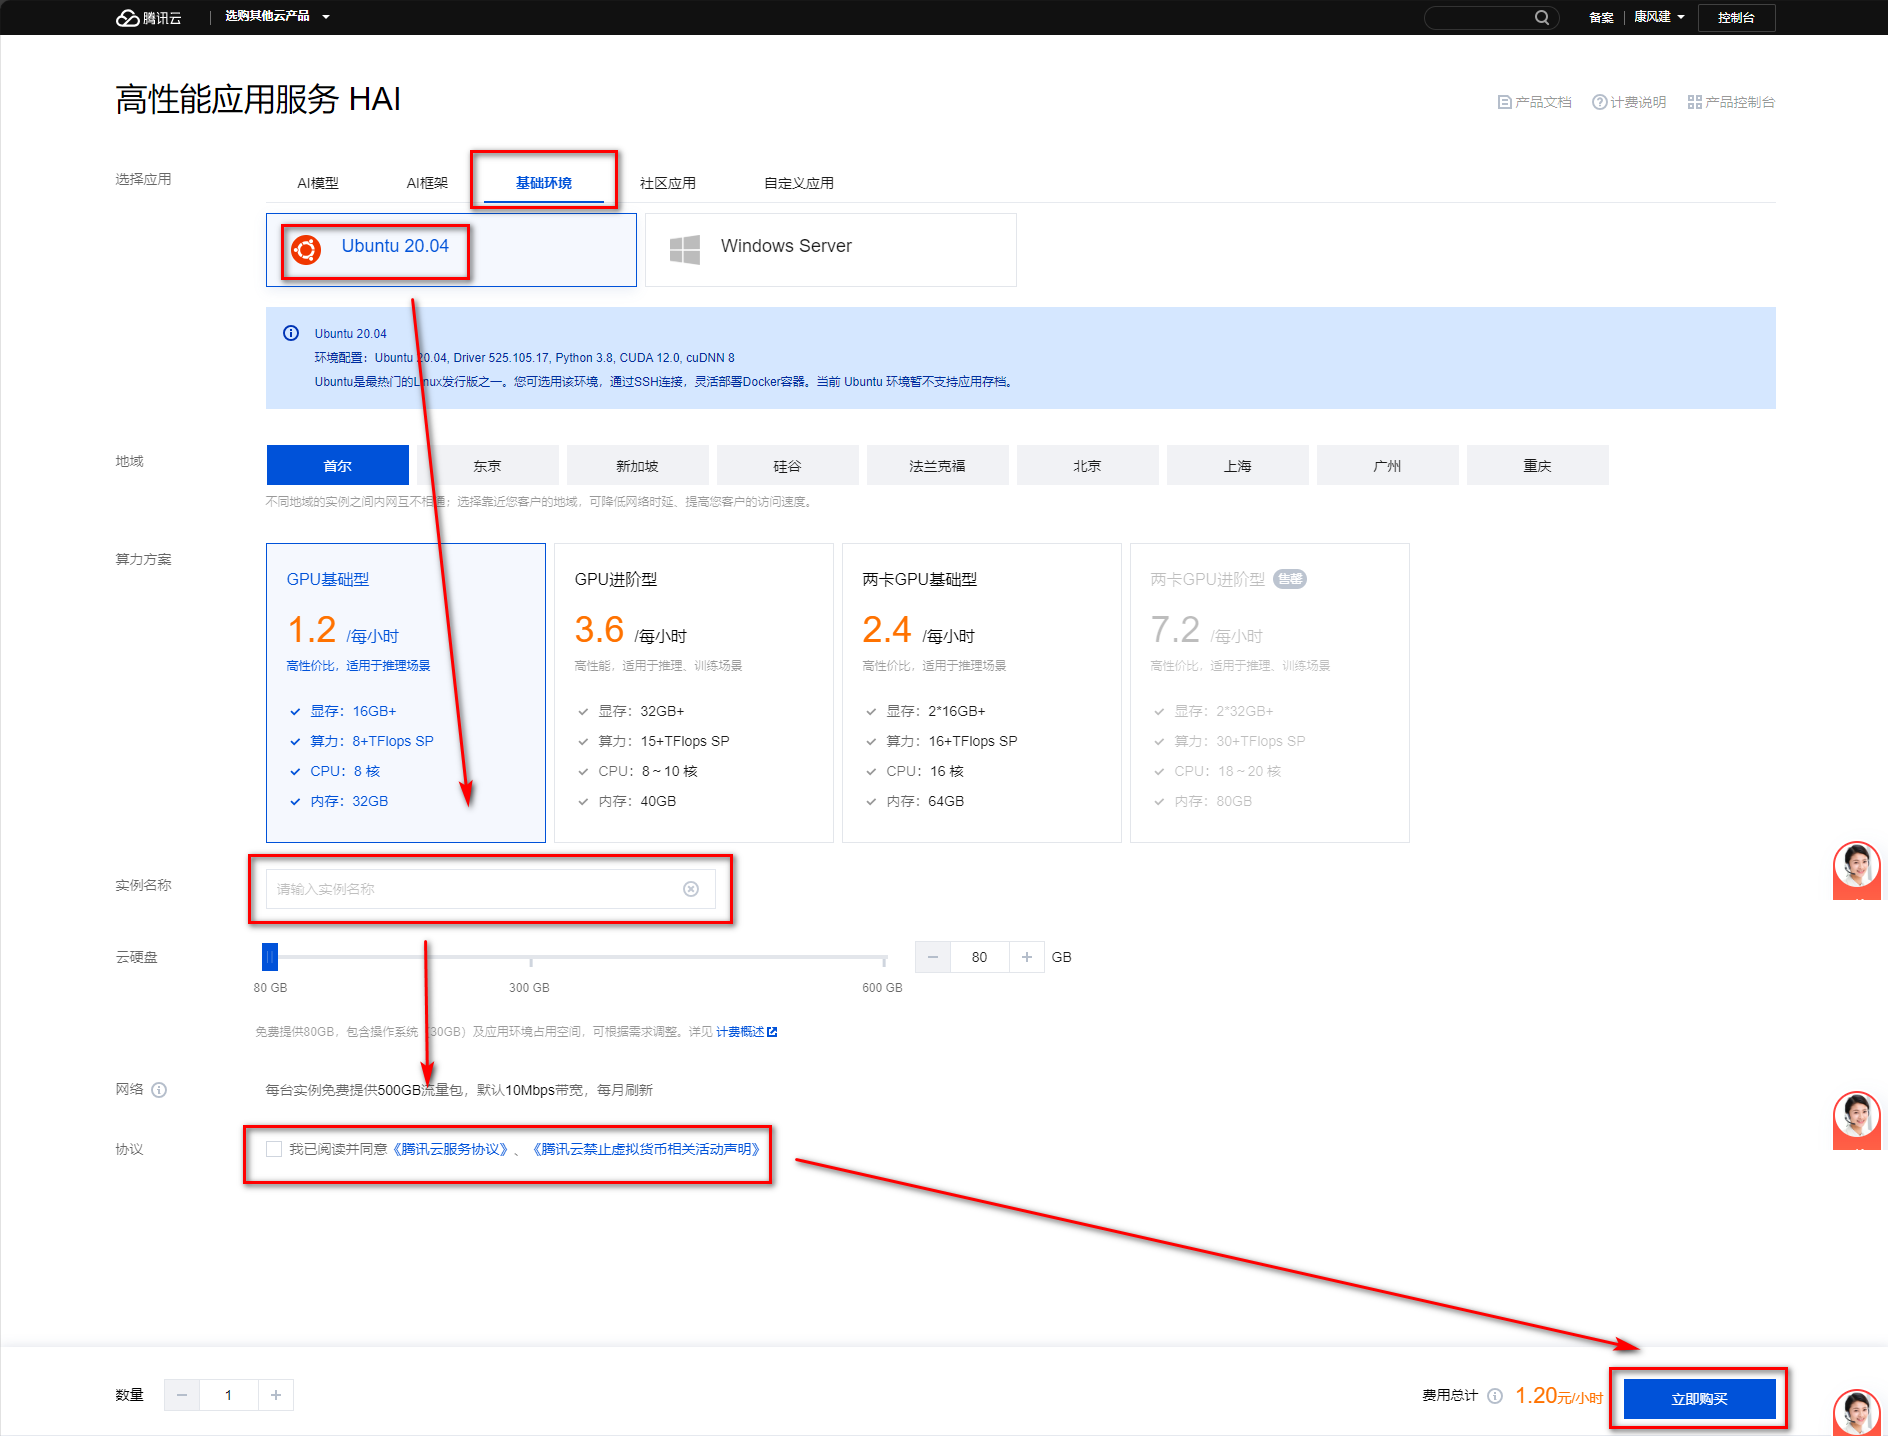
Task: Click the Ubuntu logo icon
Action: tap(306, 250)
